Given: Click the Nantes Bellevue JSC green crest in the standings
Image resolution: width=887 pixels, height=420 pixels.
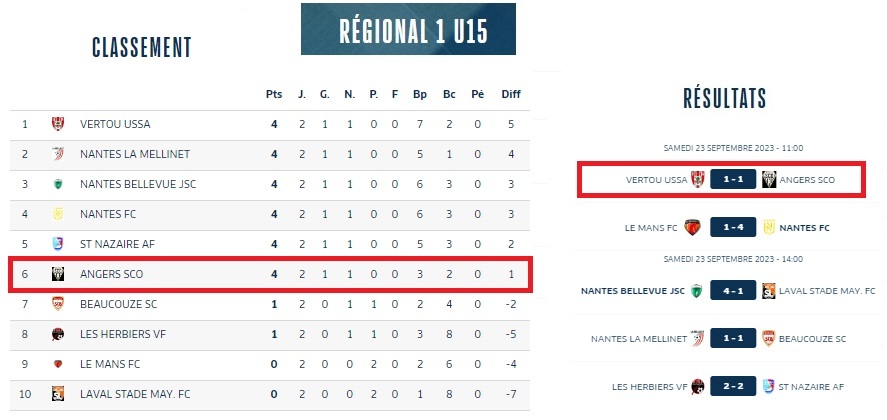Looking at the screenshot, I should pyautogui.click(x=58, y=184).
